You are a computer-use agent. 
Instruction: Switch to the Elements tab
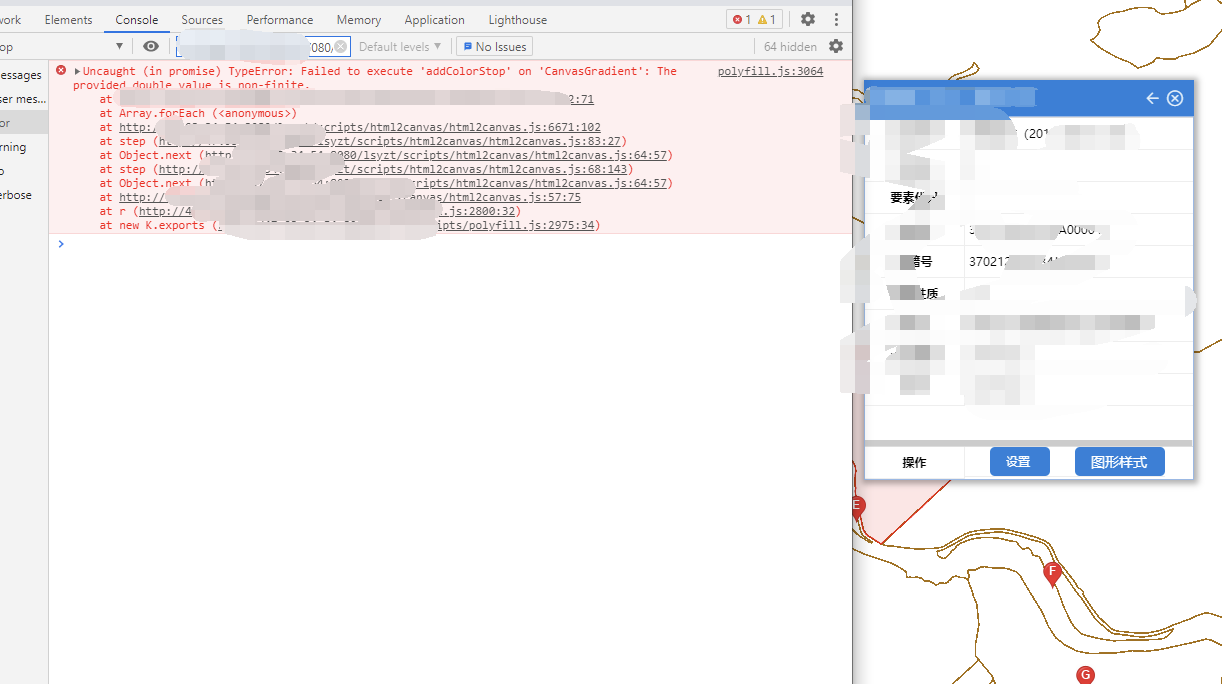pos(68,19)
